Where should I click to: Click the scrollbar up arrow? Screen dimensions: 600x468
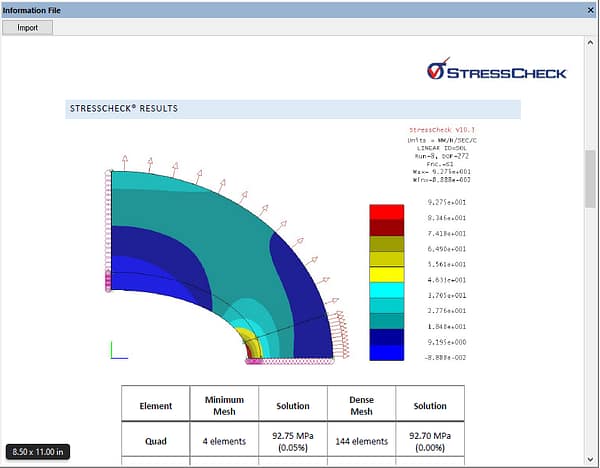589,44
